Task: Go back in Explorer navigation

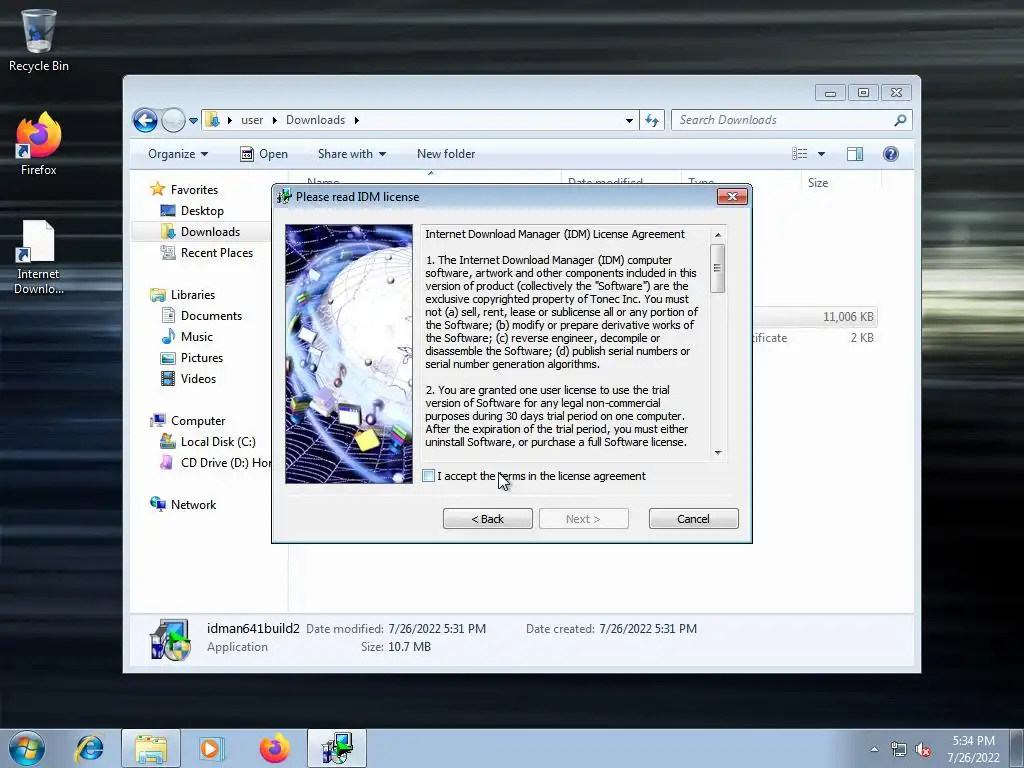Action: point(145,120)
